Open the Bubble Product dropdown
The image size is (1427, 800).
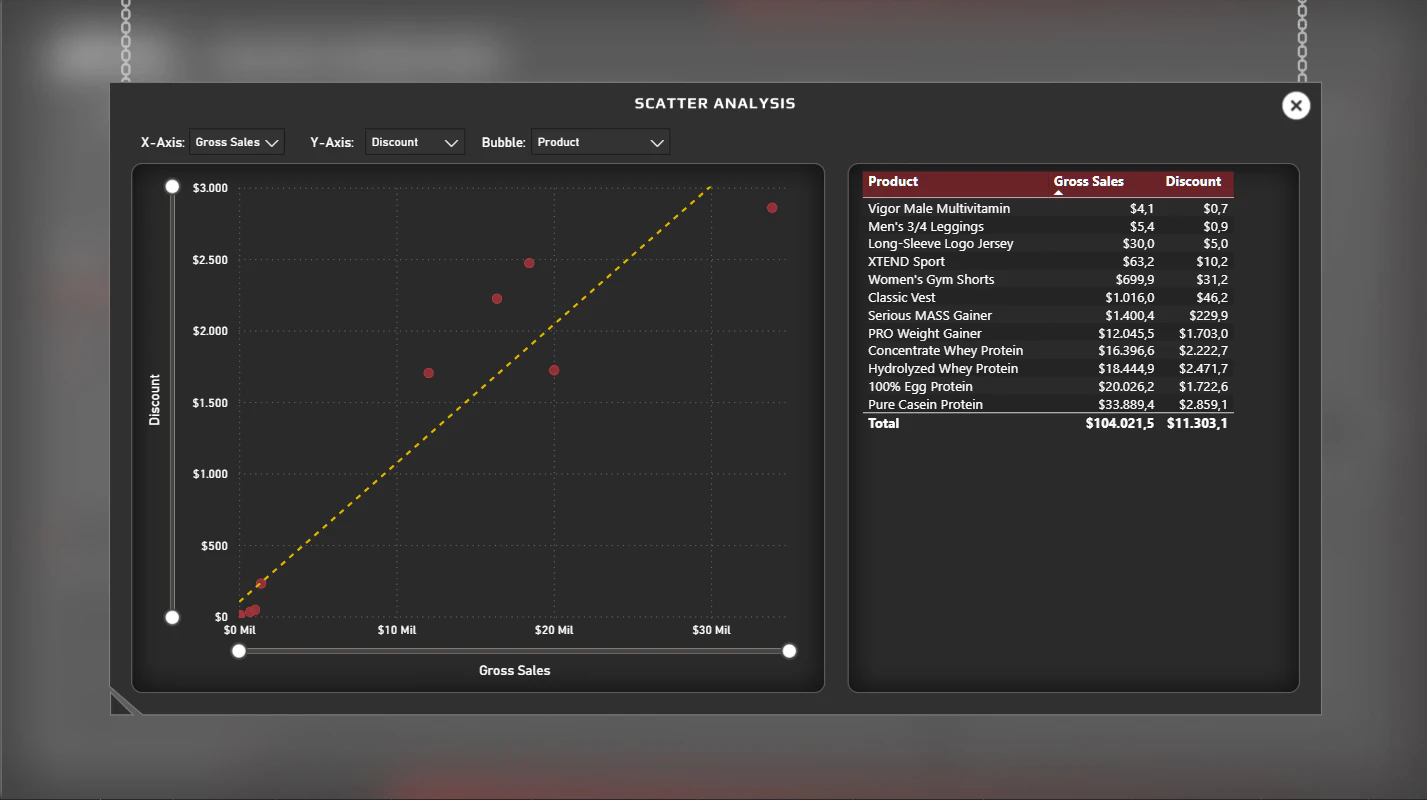tap(600, 142)
